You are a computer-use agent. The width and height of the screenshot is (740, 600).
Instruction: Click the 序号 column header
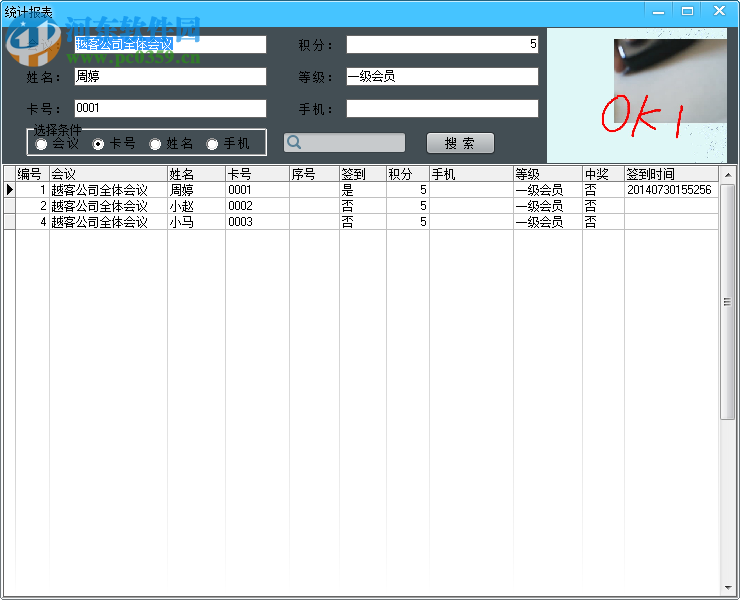tap(314, 174)
